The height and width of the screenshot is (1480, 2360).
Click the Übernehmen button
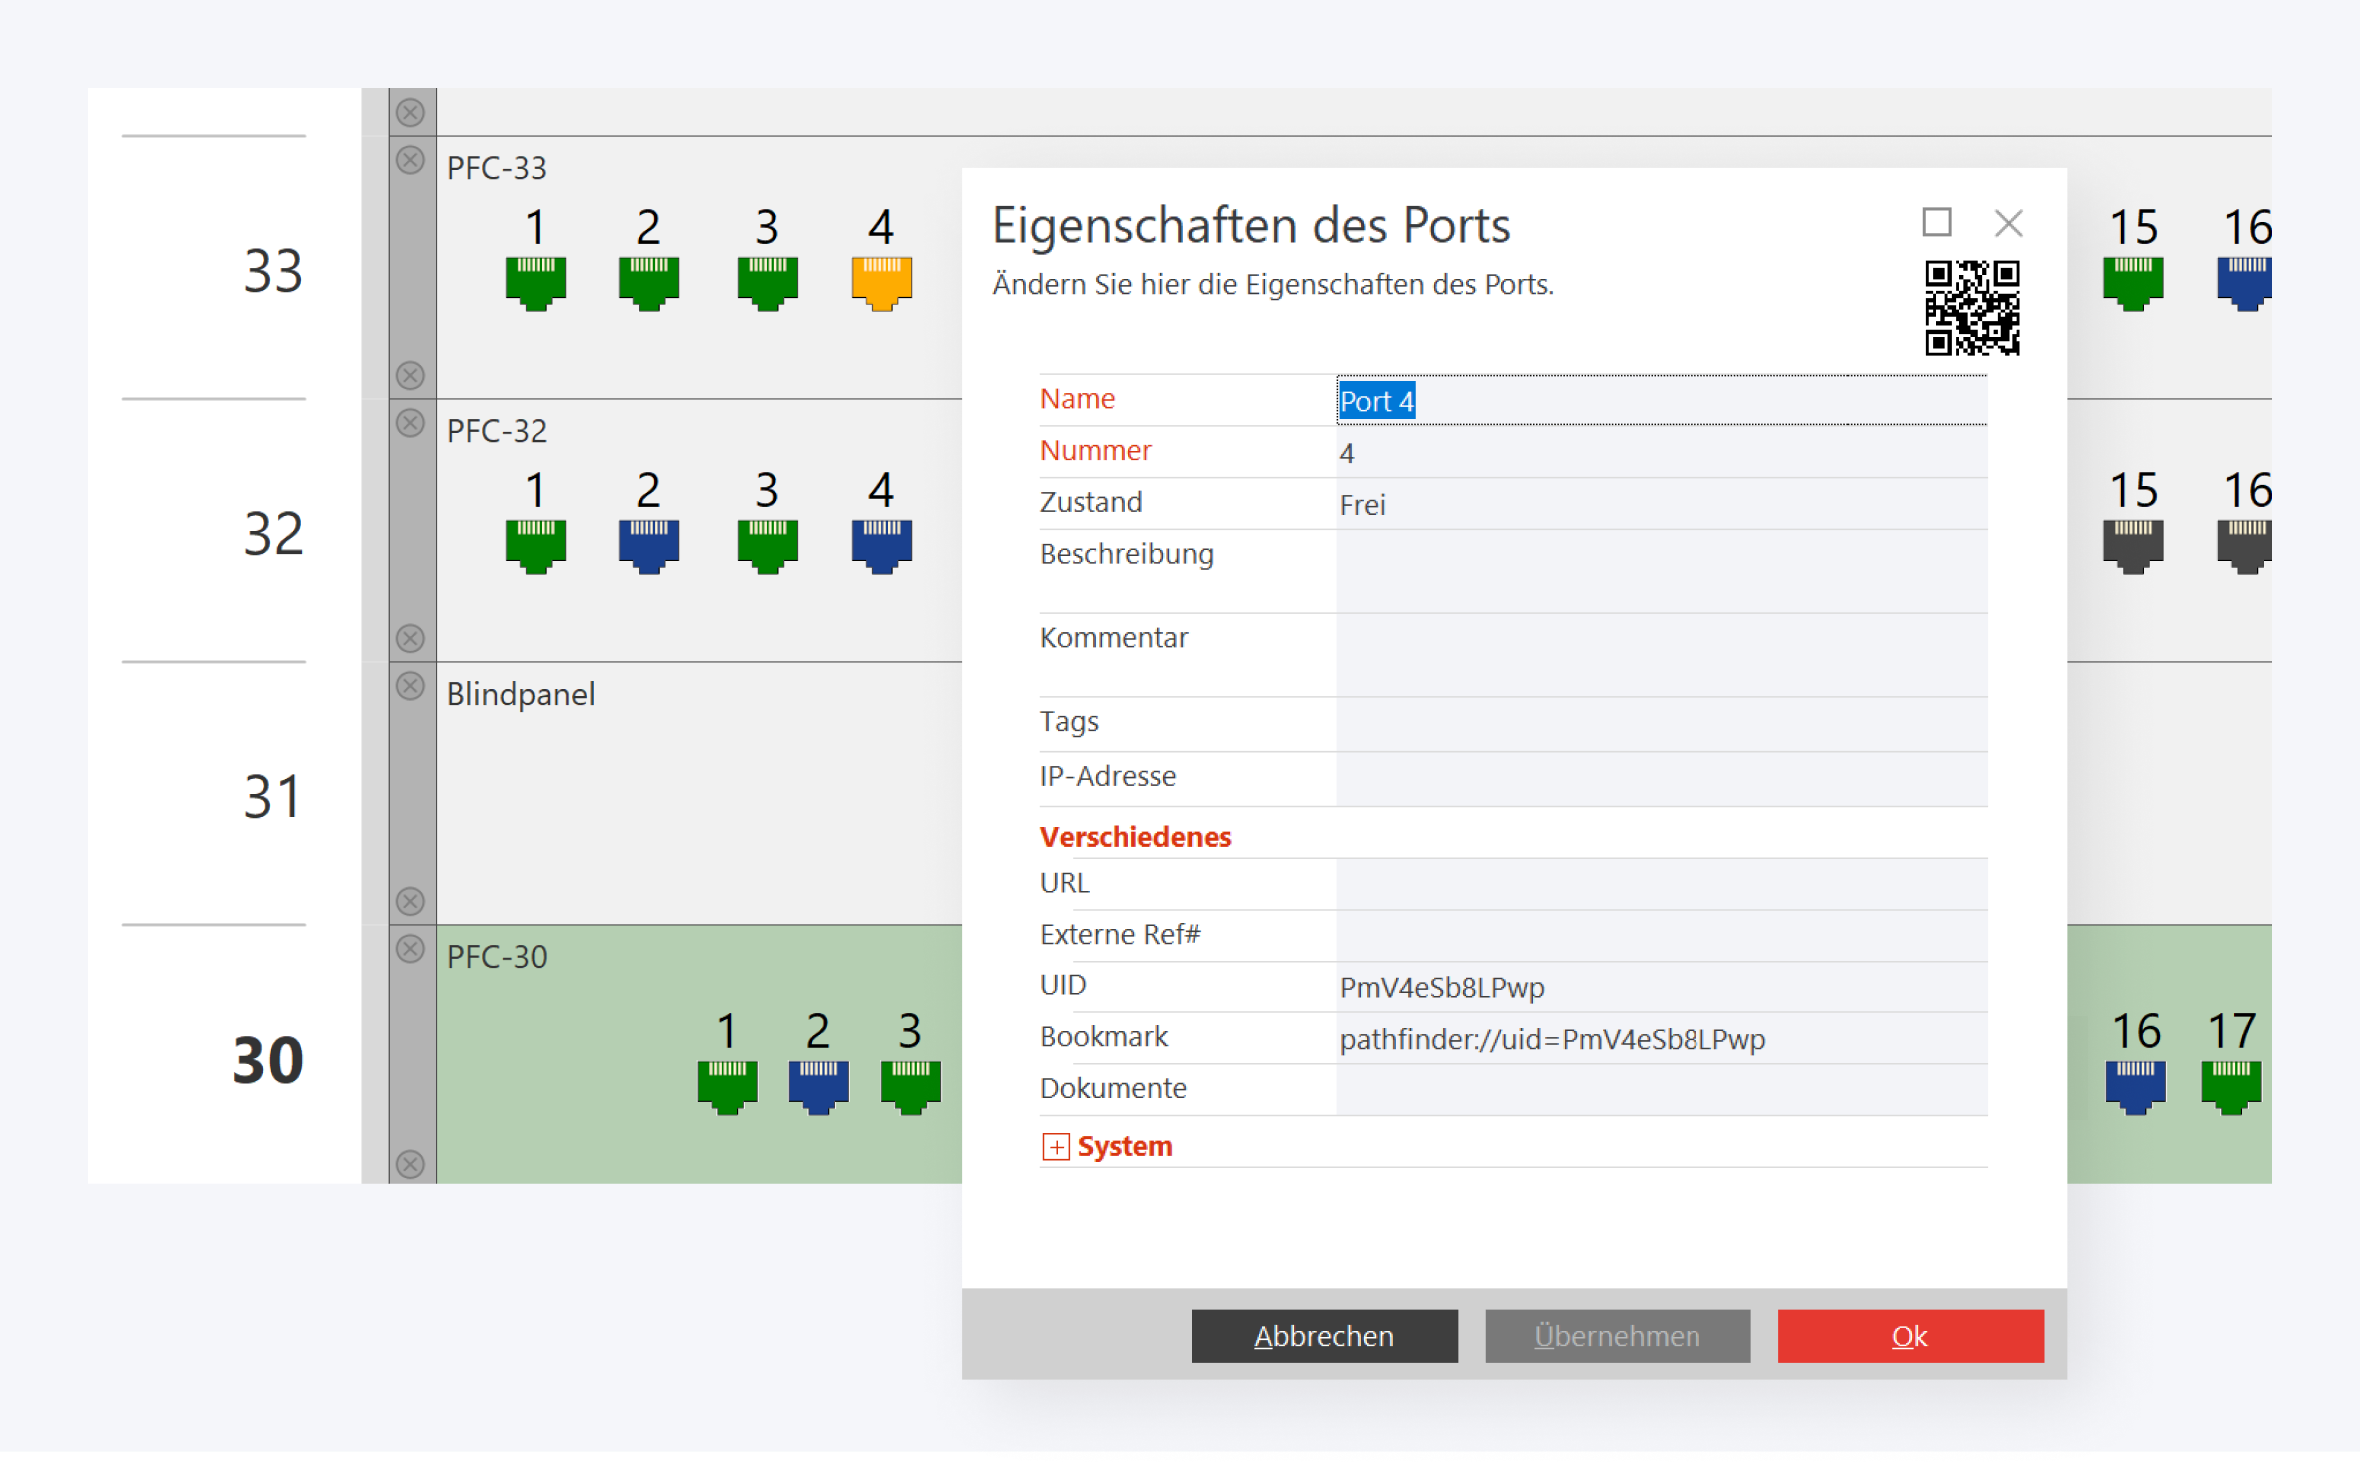coord(1616,1336)
